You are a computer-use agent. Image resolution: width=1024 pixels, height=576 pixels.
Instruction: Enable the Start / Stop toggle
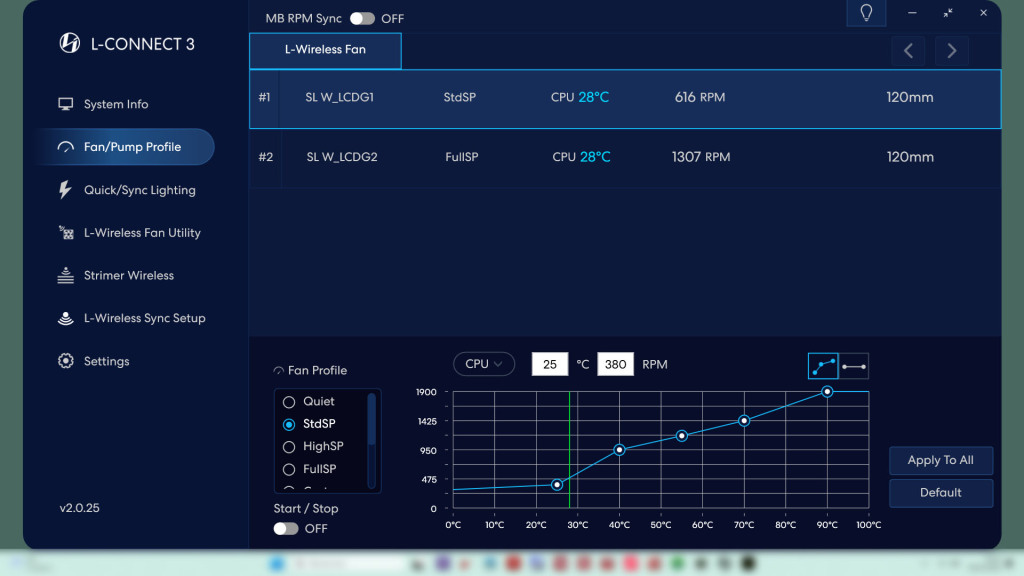pyautogui.click(x=286, y=528)
